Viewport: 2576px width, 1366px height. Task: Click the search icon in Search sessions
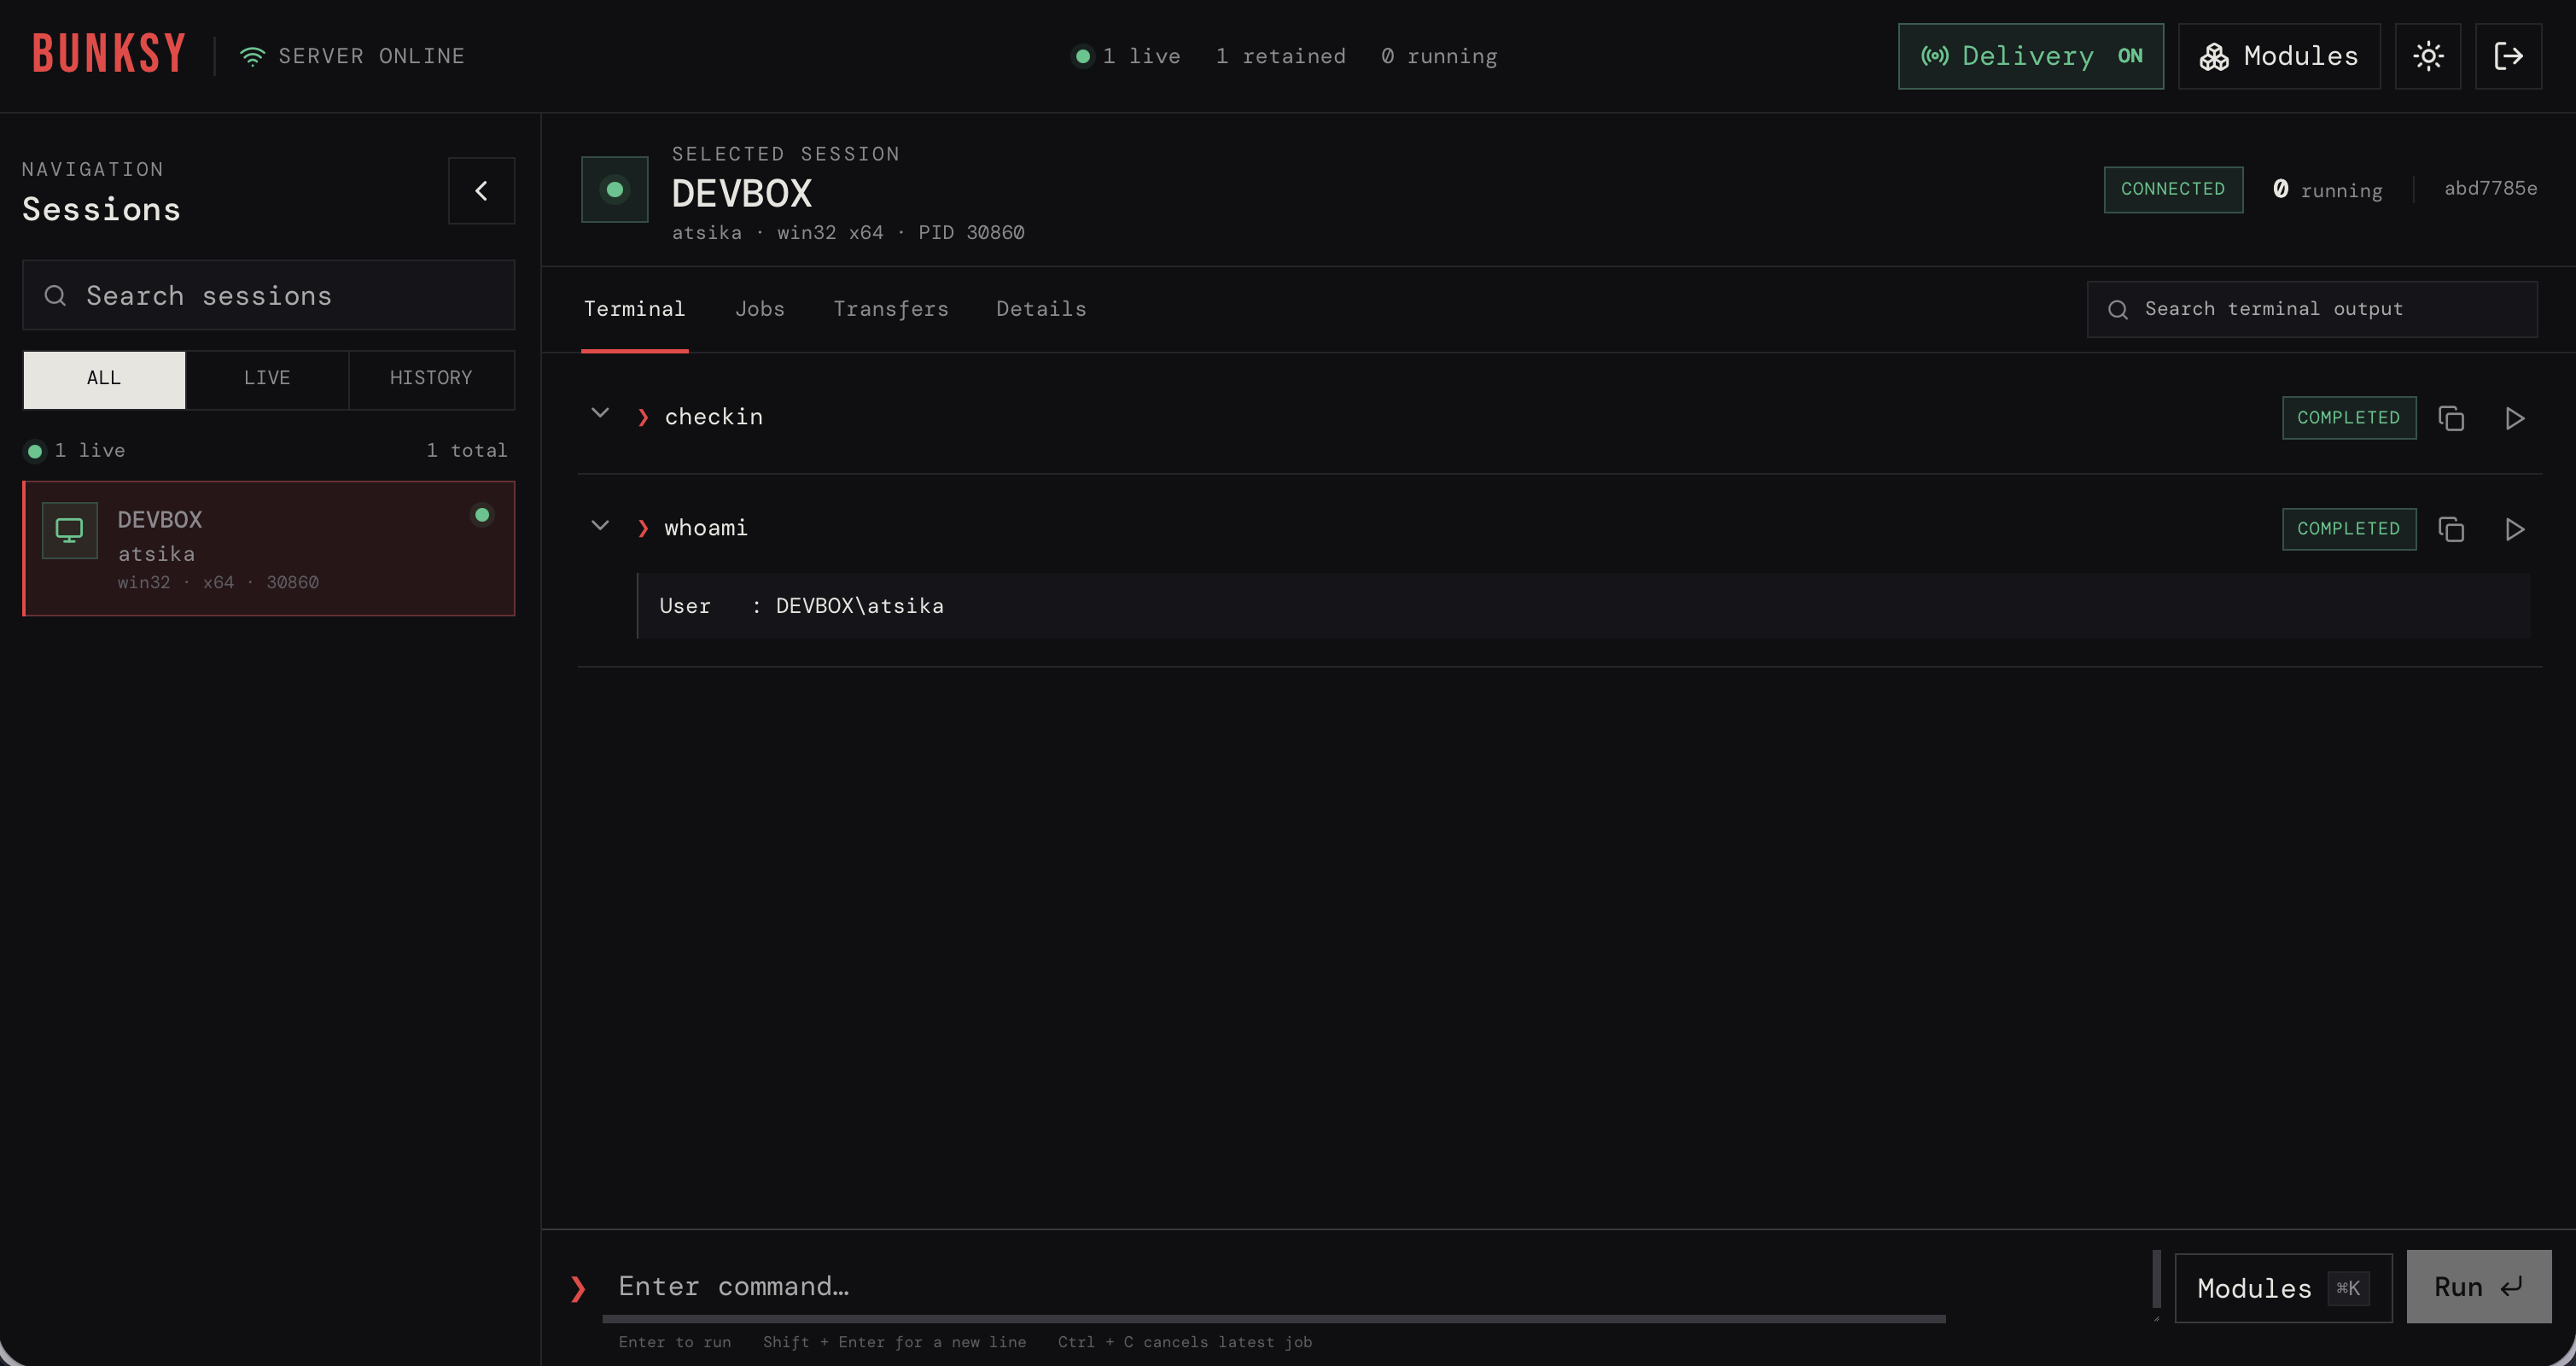coord(55,296)
